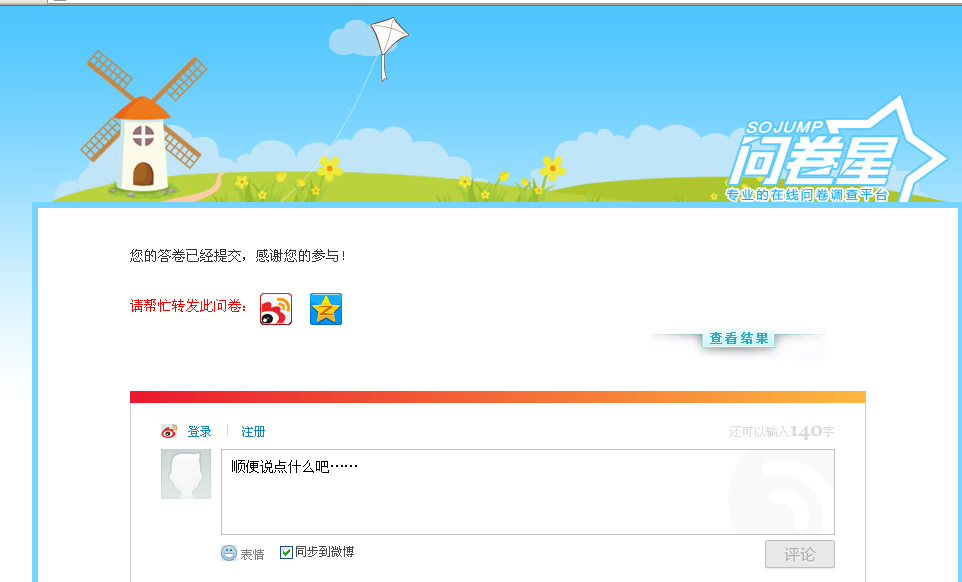962x582 pixels.
Task: Share the survey via QQ Zone star icon
Action: point(326,308)
